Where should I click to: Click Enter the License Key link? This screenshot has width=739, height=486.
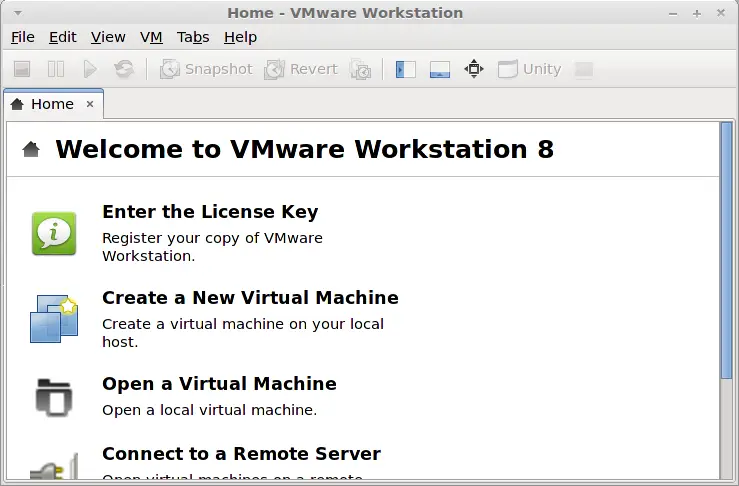(210, 212)
